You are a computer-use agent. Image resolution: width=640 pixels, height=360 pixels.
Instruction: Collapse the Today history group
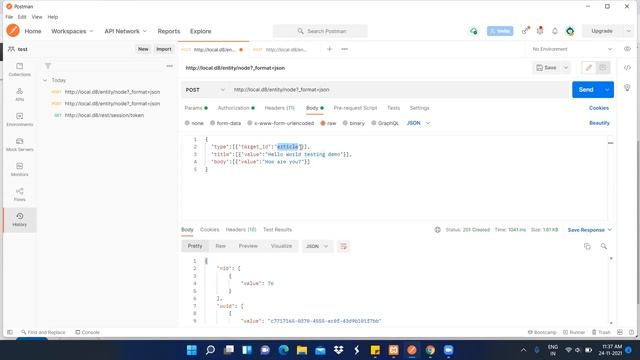(x=45, y=80)
